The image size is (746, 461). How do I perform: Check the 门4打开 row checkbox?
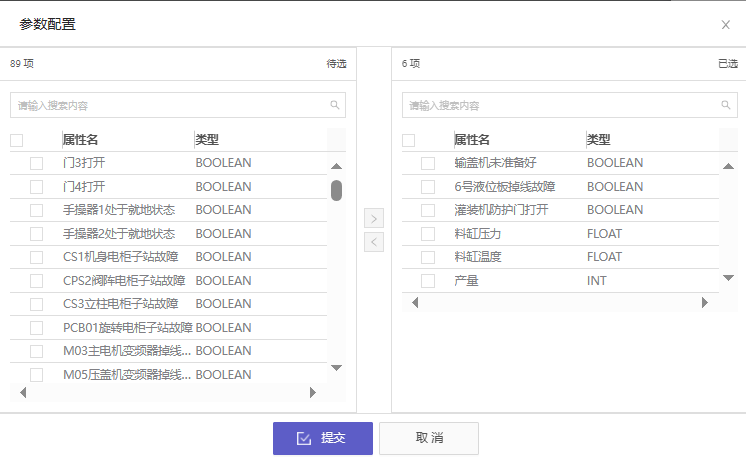click(37, 186)
